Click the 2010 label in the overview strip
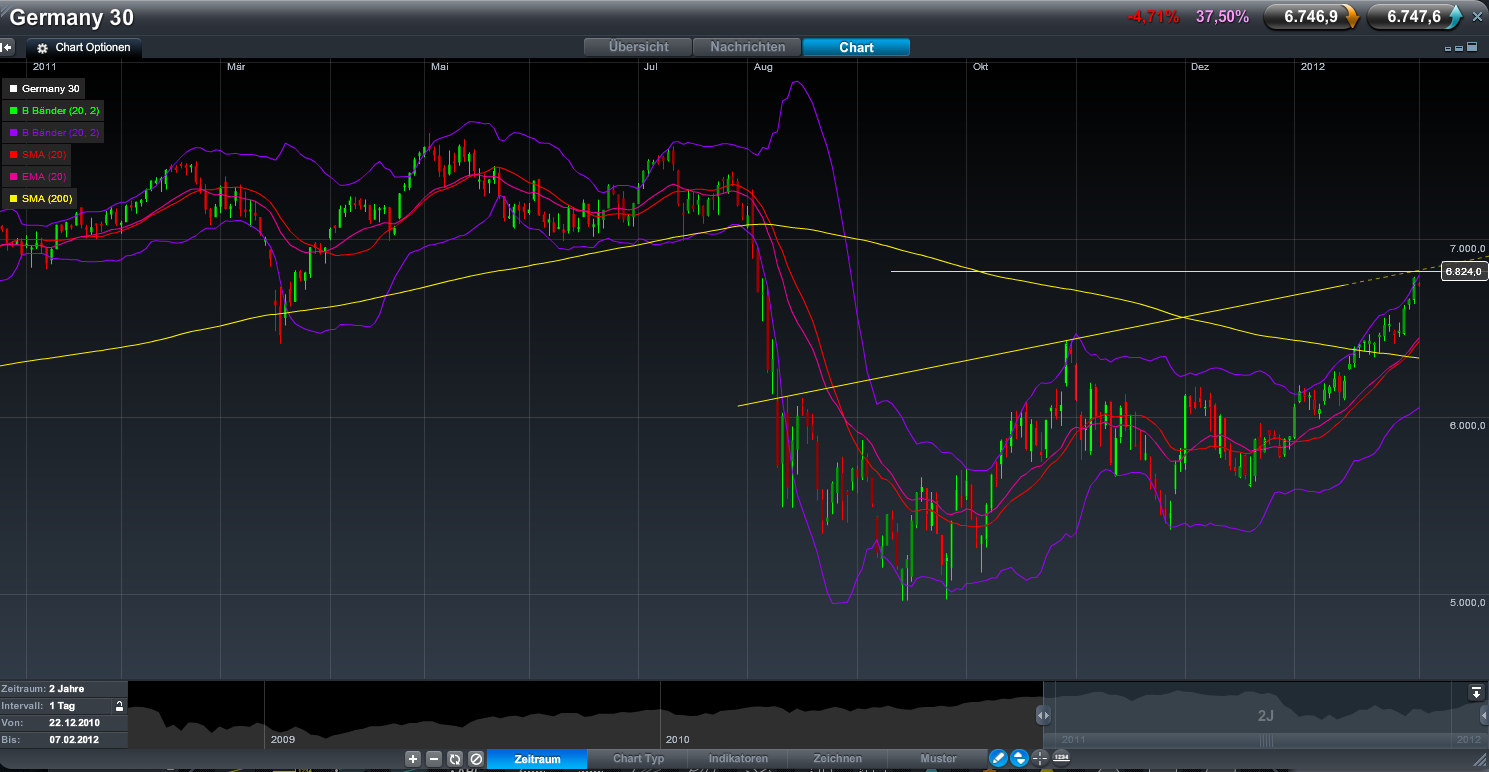 point(678,739)
